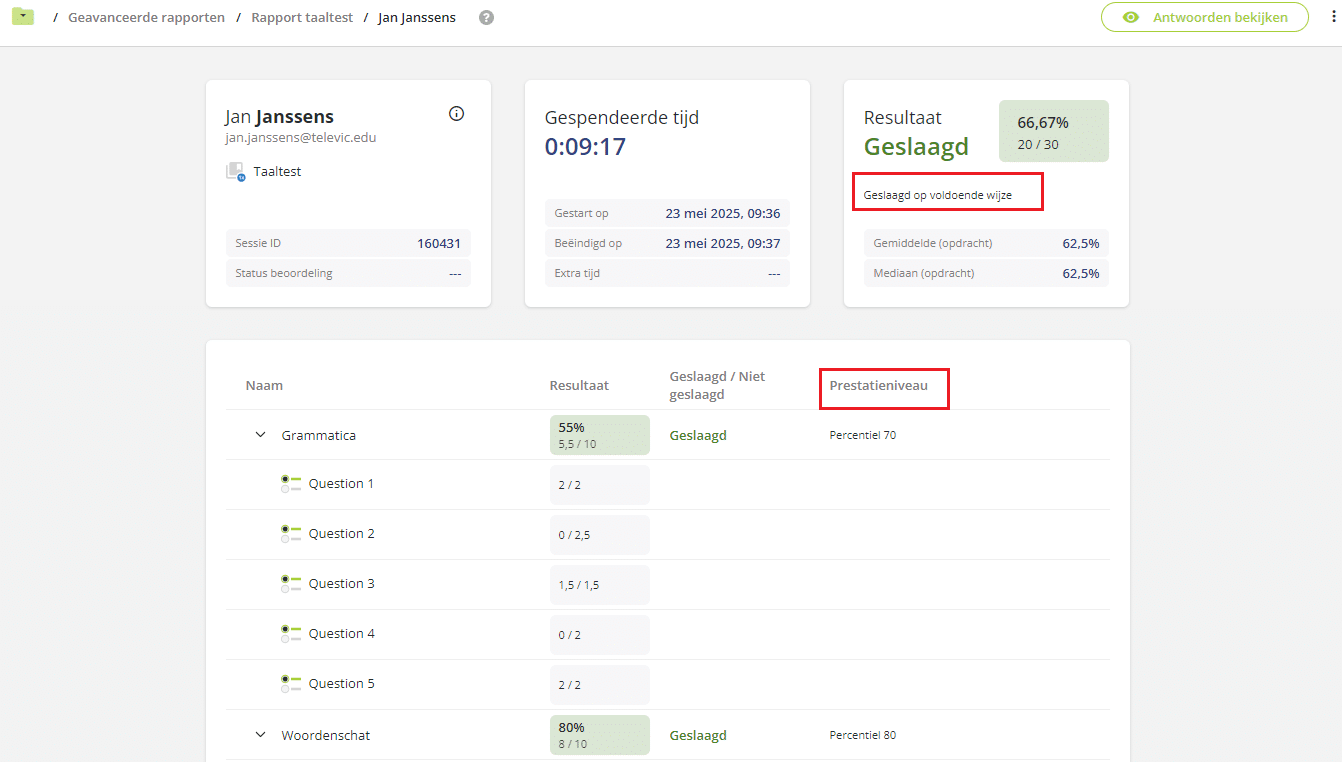Open Question 1 row
Viewport: 1342px width, 762px height.
tap(668, 484)
